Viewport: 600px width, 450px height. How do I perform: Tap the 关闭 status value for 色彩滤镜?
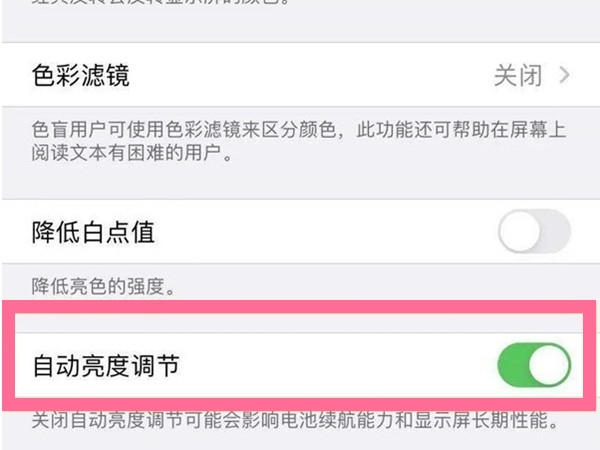click(x=518, y=75)
